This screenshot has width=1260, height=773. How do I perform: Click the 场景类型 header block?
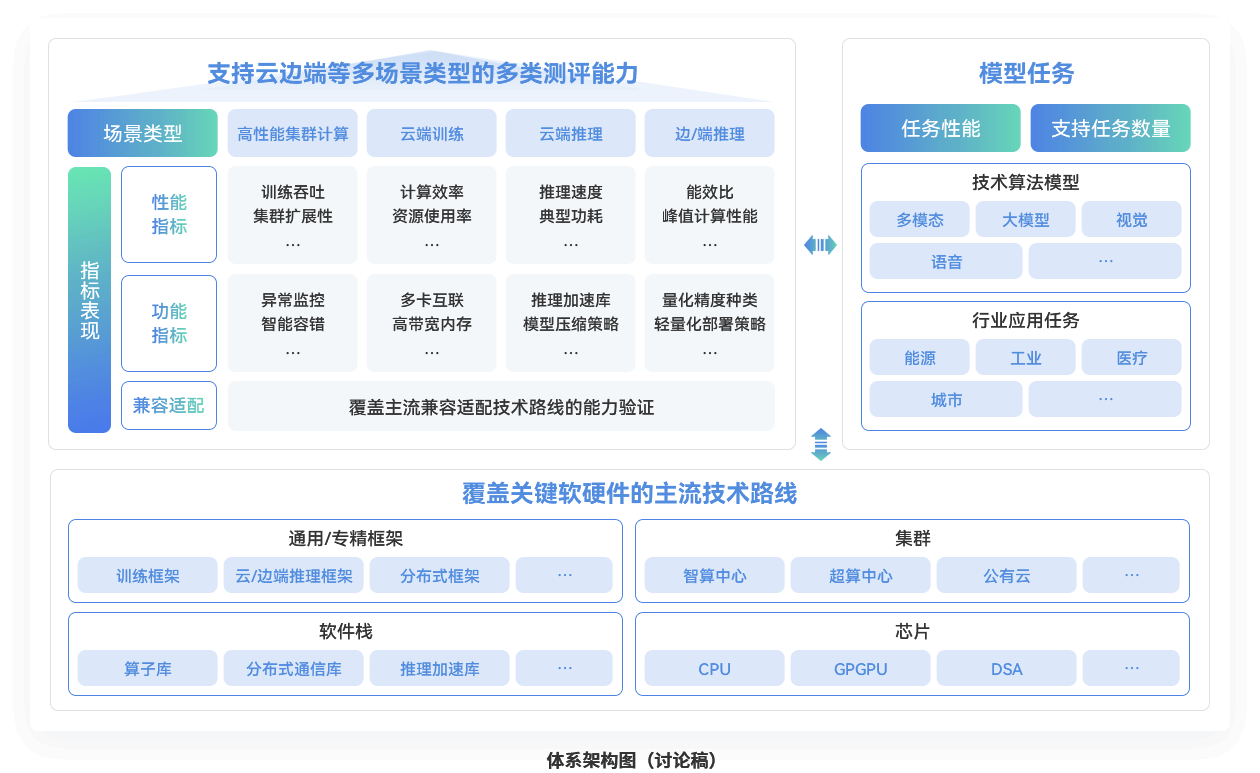click(x=142, y=133)
